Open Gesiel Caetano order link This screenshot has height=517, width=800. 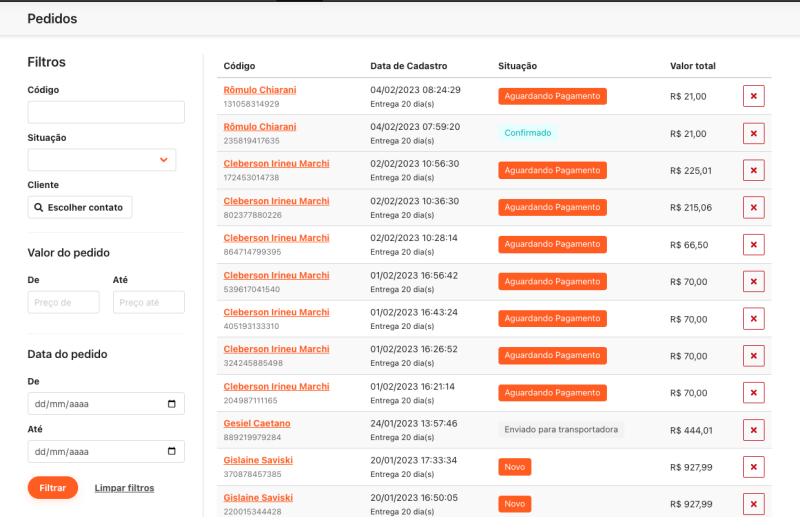coord(257,423)
